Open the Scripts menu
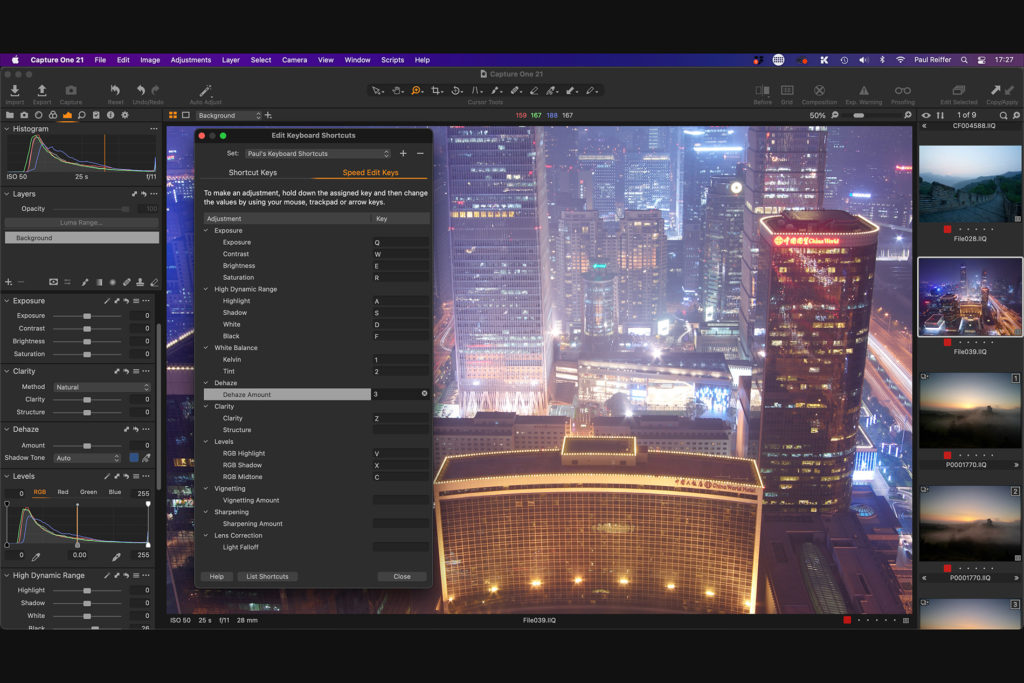Image resolution: width=1024 pixels, height=683 pixels. 392,60
